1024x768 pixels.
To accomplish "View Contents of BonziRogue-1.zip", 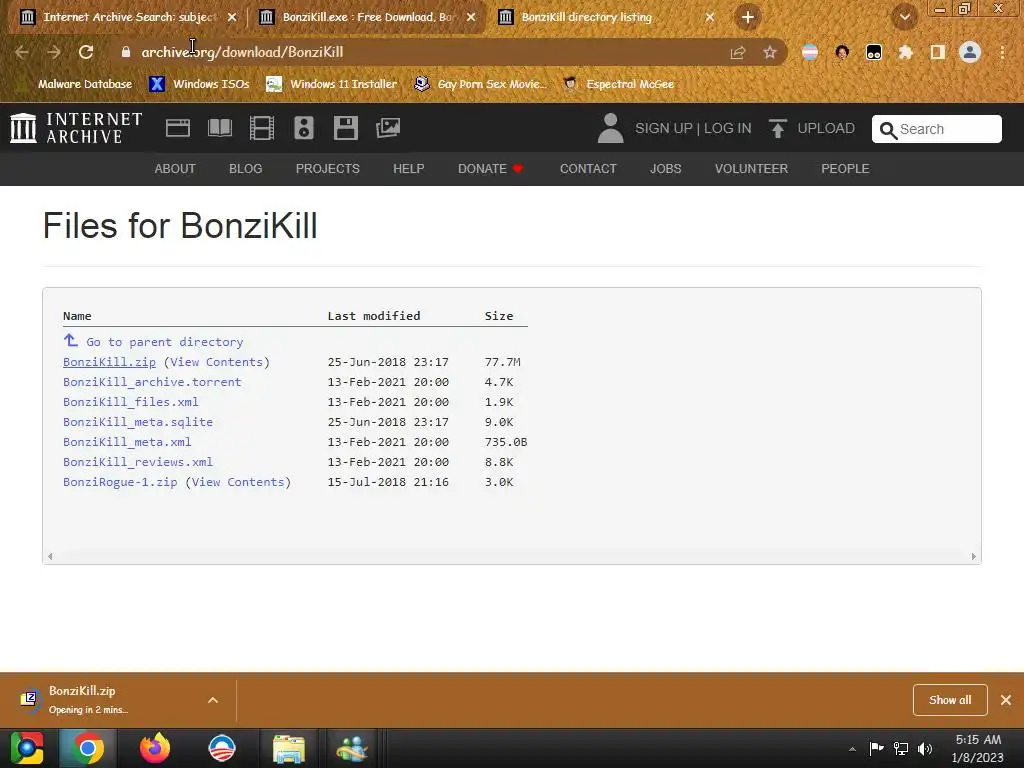I will click(238, 482).
